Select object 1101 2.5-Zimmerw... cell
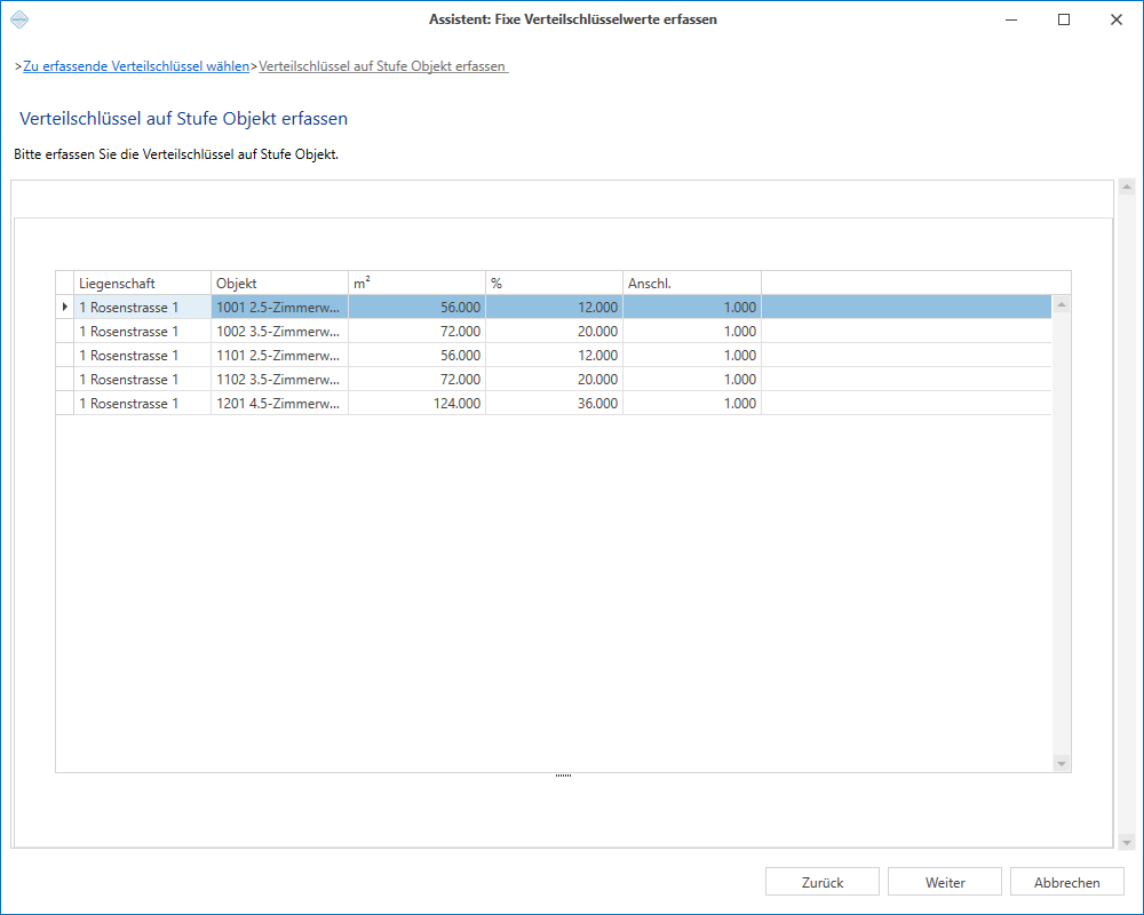This screenshot has height=915, width=1144. 279,355
